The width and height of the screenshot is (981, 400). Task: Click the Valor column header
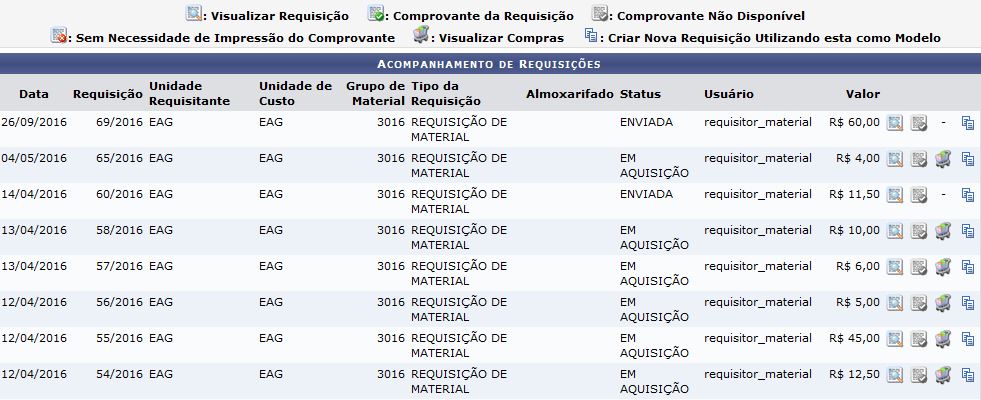coord(862,94)
